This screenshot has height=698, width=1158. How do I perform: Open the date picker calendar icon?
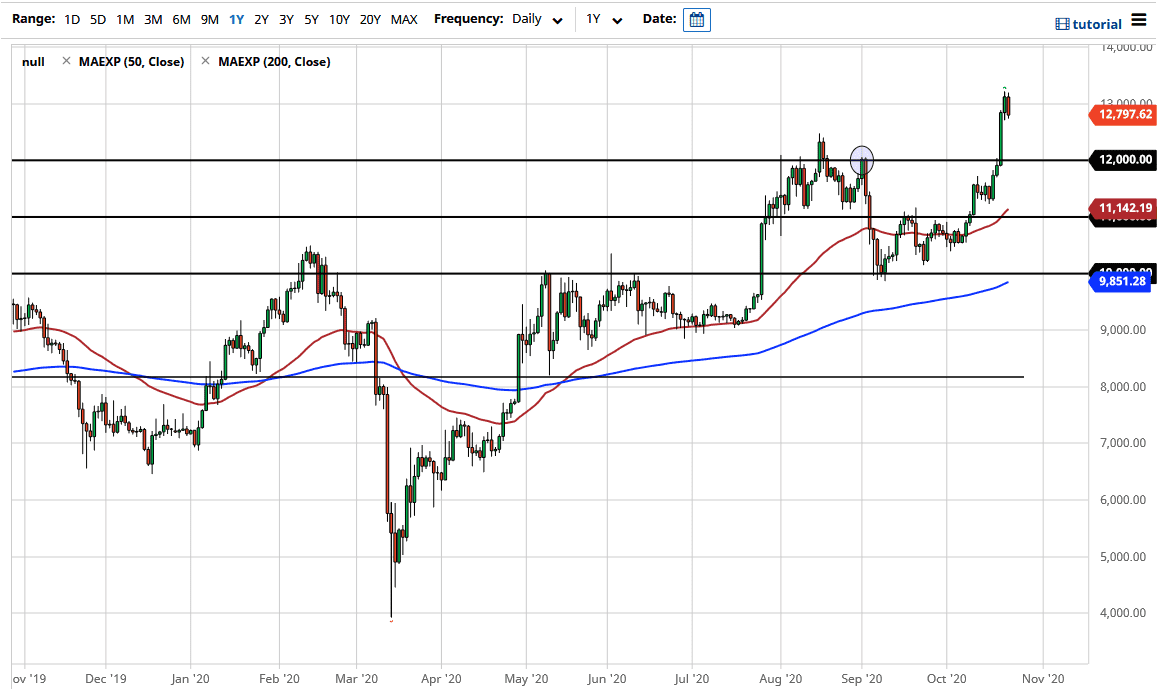pos(696,20)
